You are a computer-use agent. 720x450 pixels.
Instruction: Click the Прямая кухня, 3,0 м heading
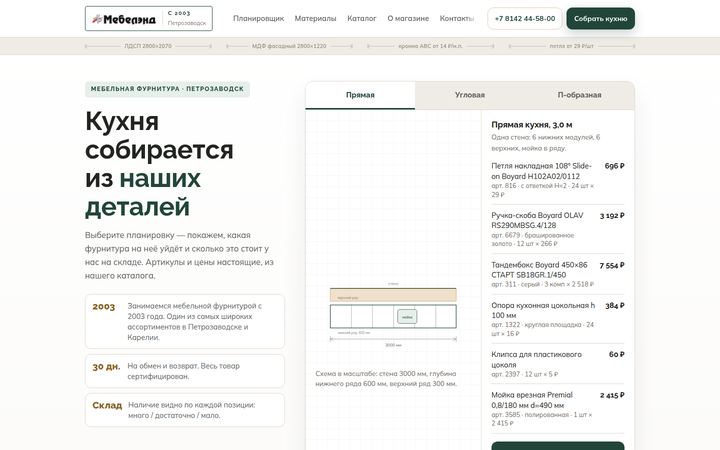[532, 124]
